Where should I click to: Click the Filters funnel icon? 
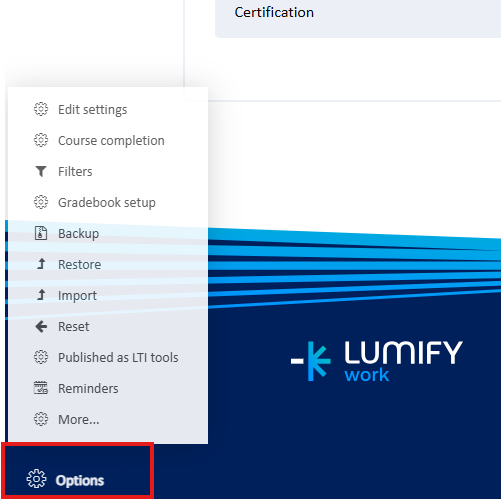41,171
